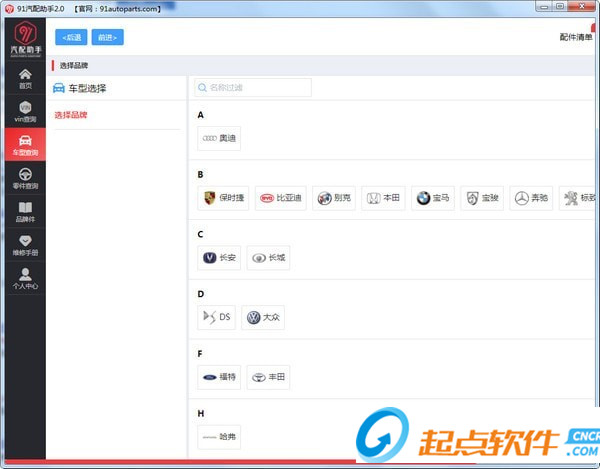Click 选择品牌 breadcrumb in gray bar
Screen dimensions: 600x469
74,65
